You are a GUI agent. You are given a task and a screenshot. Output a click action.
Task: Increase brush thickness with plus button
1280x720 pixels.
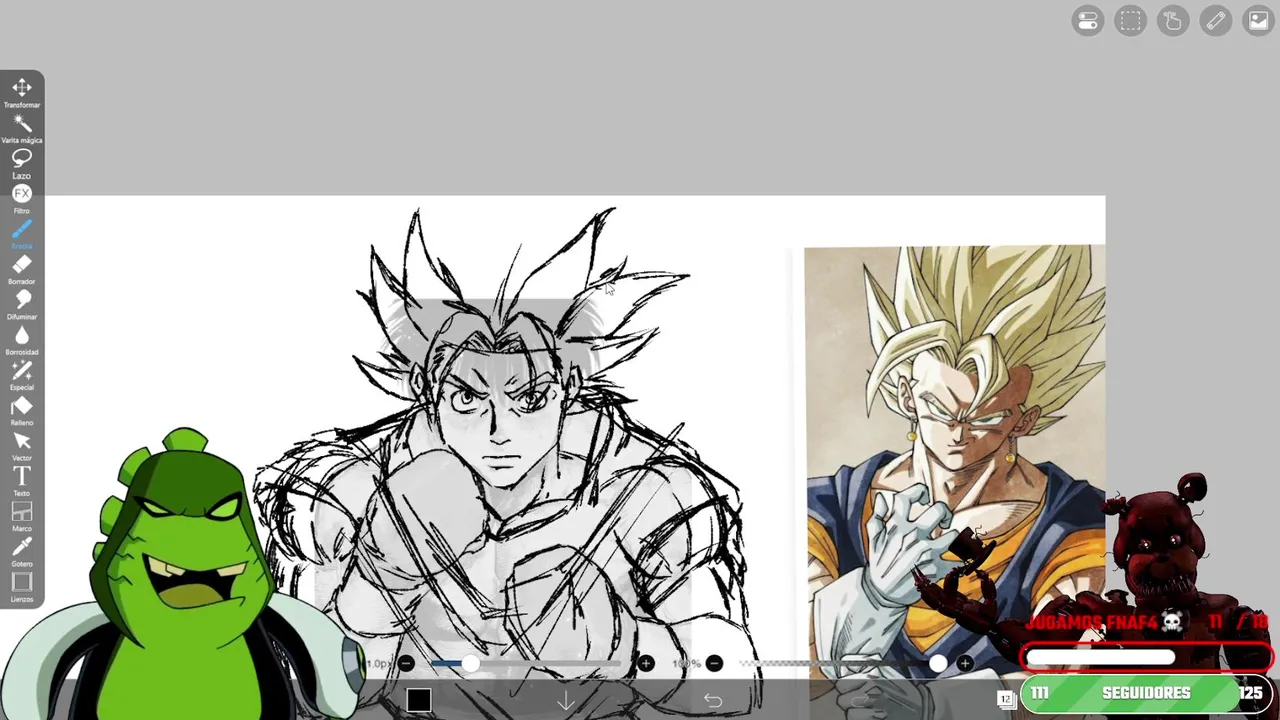click(x=646, y=663)
